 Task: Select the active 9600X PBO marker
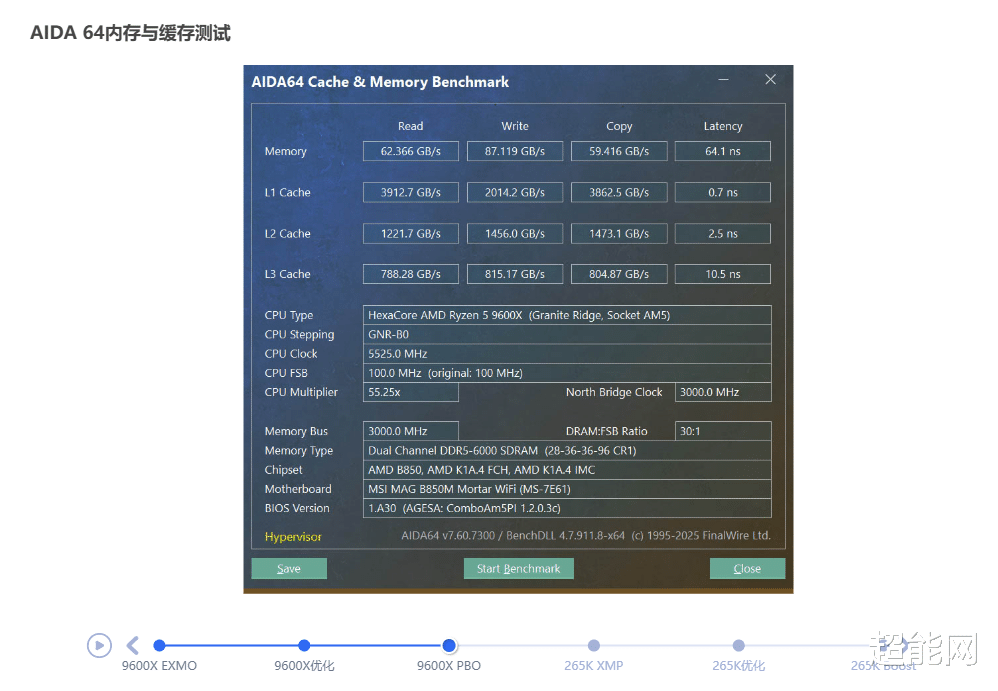click(x=449, y=646)
